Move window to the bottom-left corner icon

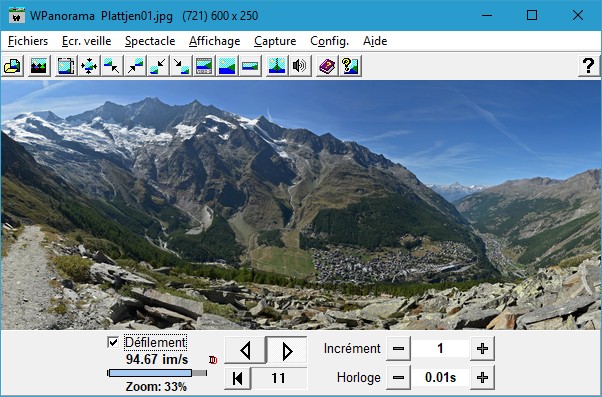click(x=158, y=66)
